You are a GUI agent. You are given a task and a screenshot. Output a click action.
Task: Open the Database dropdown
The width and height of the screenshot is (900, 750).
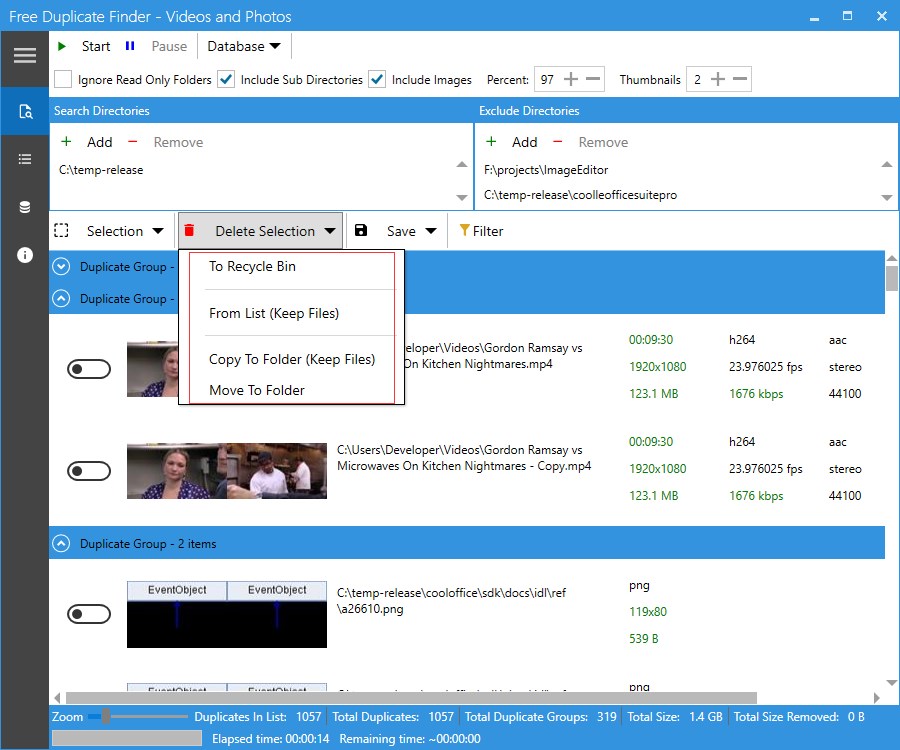[x=244, y=46]
